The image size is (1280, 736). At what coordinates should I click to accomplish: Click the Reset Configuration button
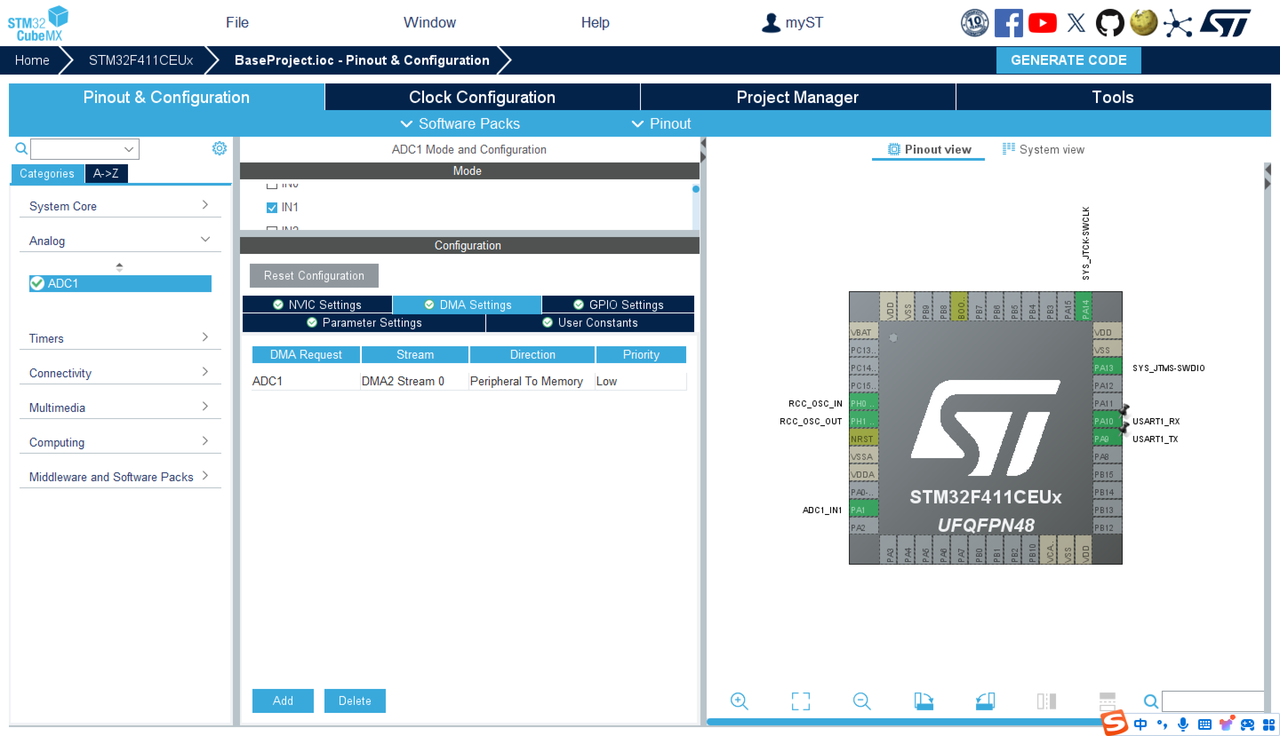[x=314, y=276]
